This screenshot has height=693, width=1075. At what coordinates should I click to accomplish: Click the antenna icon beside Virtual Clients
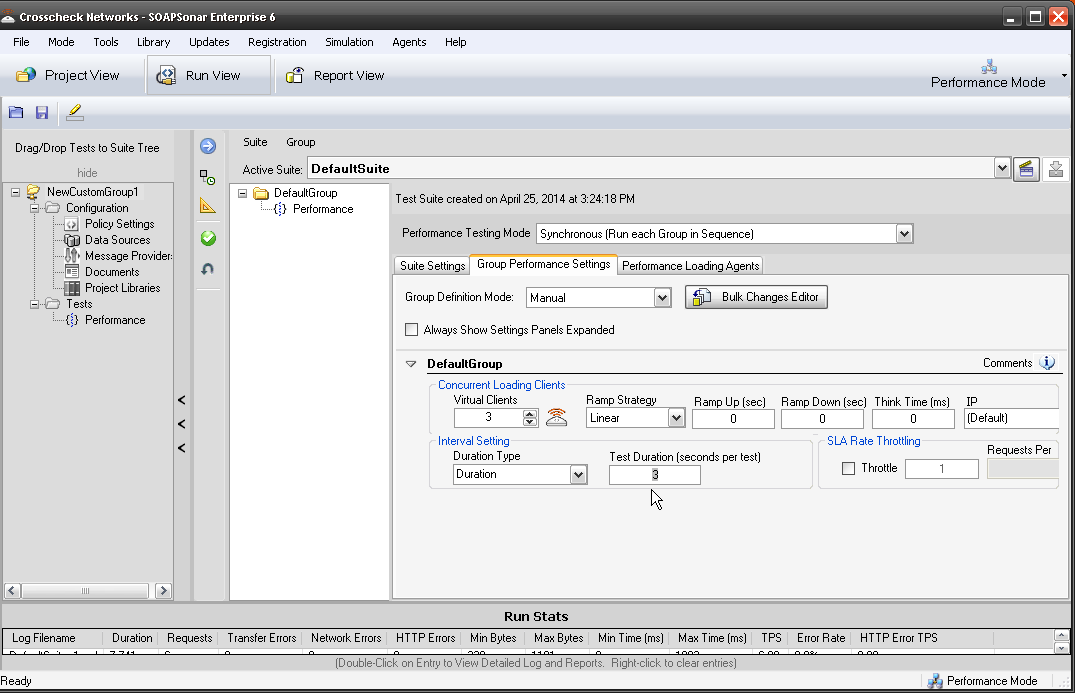click(556, 417)
